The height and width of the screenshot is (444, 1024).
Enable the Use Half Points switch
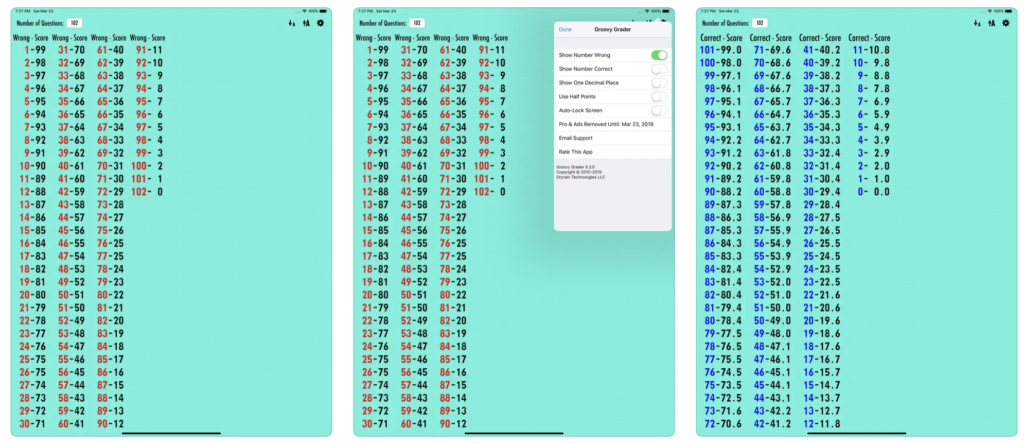pyautogui.click(x=659, y=97)
